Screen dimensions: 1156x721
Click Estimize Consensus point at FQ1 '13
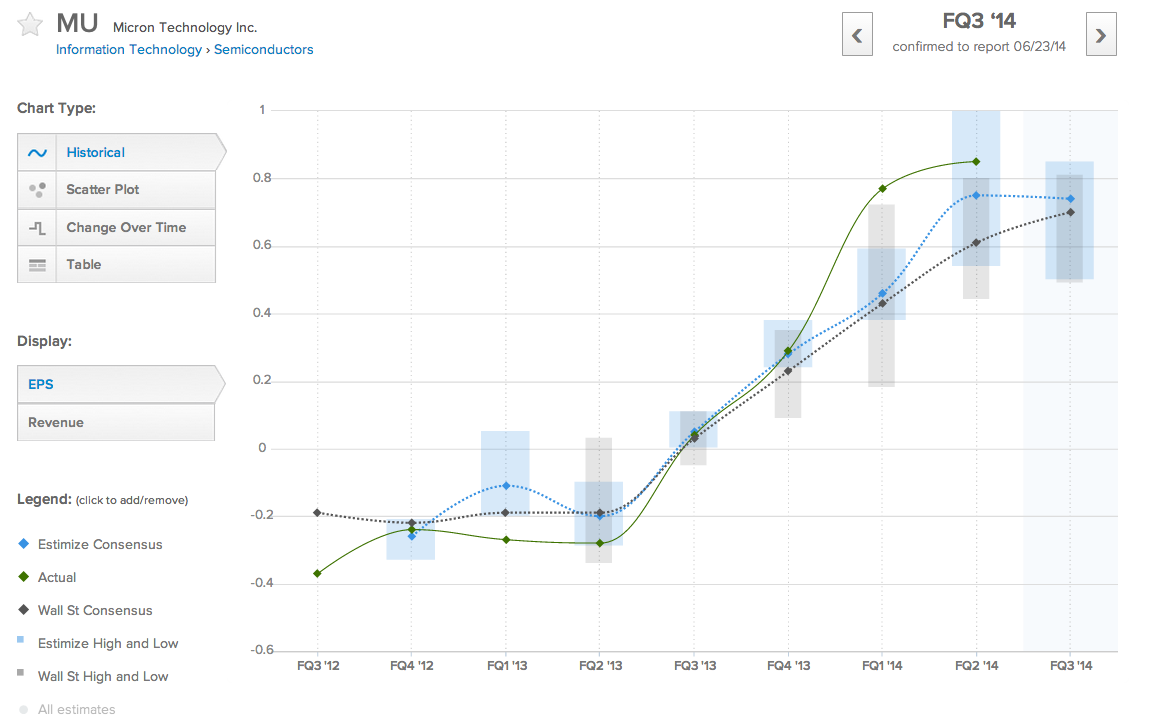pos(506,486)
